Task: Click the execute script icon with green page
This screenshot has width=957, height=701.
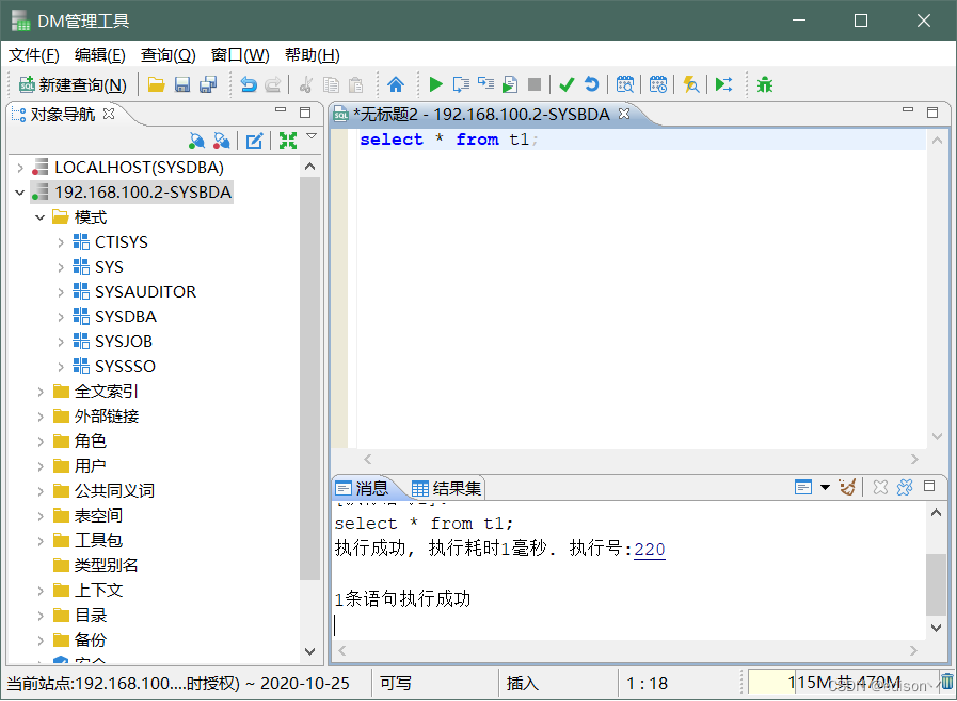Action: click(x=510, y=85)
